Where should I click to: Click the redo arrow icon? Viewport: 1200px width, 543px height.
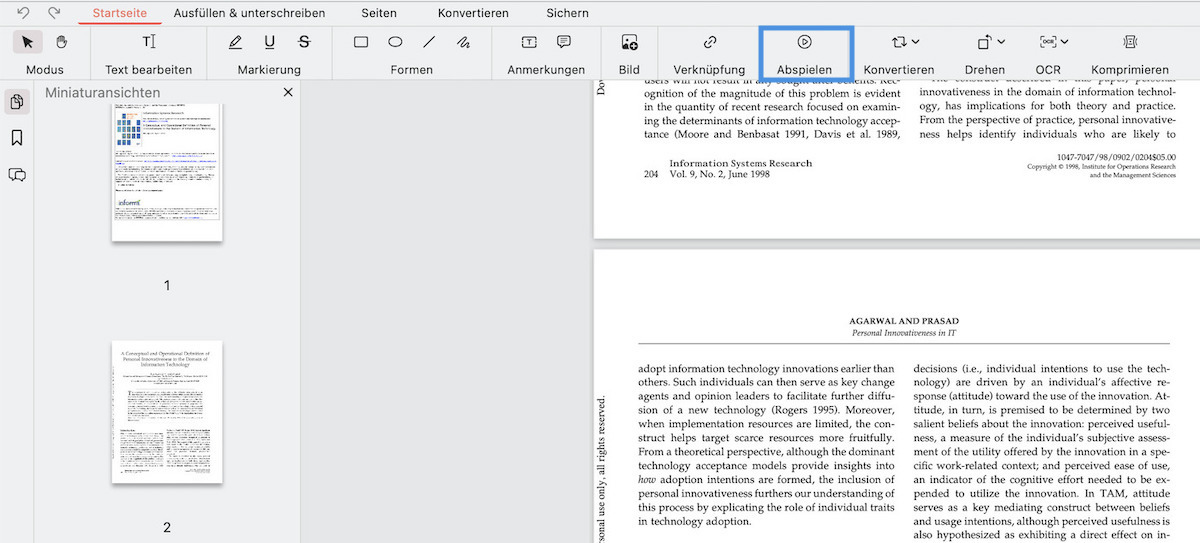pos(54,13)
